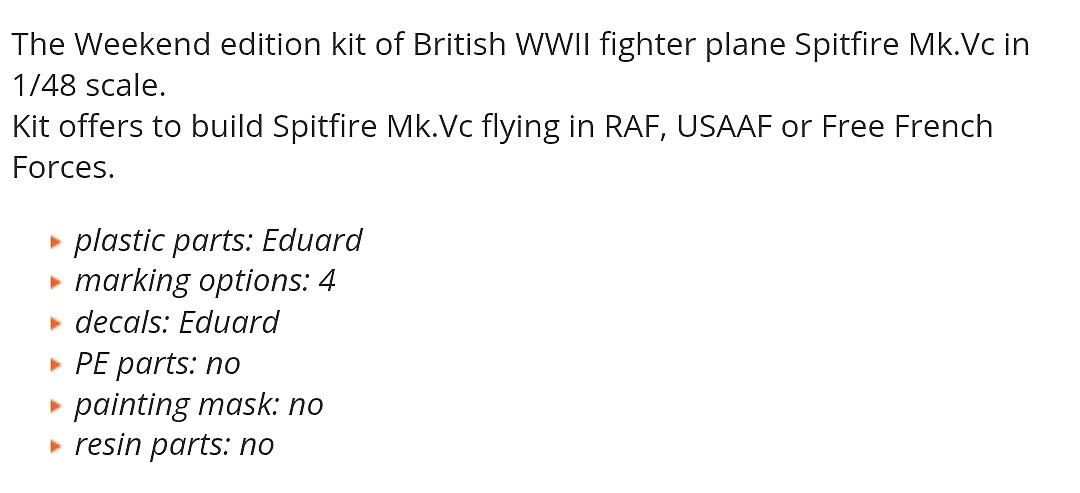Click the bullet arrow before "marking options"
The width and height of the screenshot is (1080, 493).
(x=56, y=283)
